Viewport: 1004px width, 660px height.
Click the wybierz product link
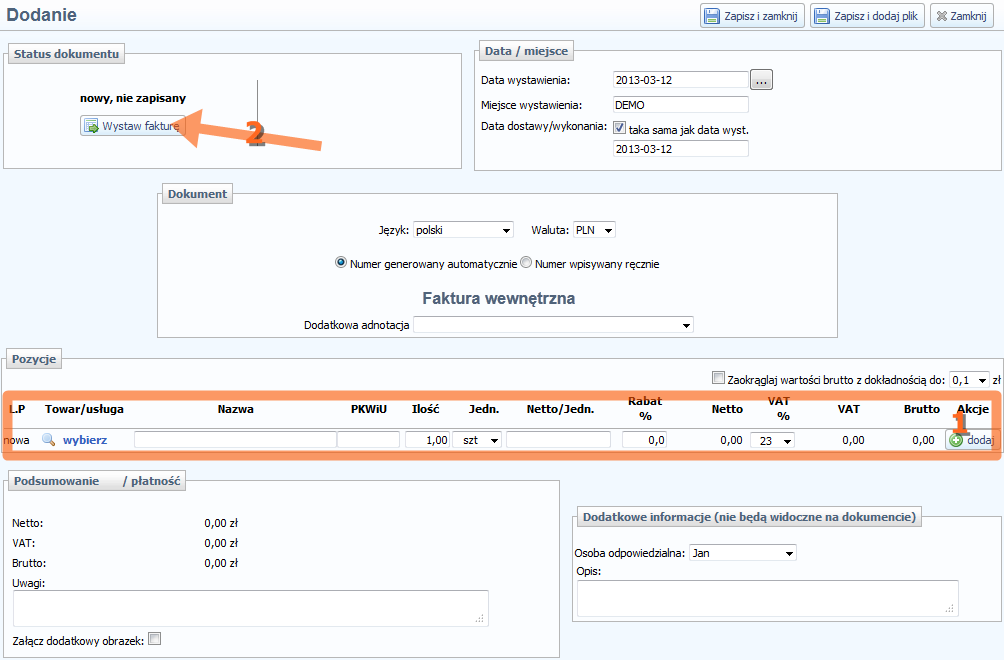pyautogui.click(x=85, y=440)
